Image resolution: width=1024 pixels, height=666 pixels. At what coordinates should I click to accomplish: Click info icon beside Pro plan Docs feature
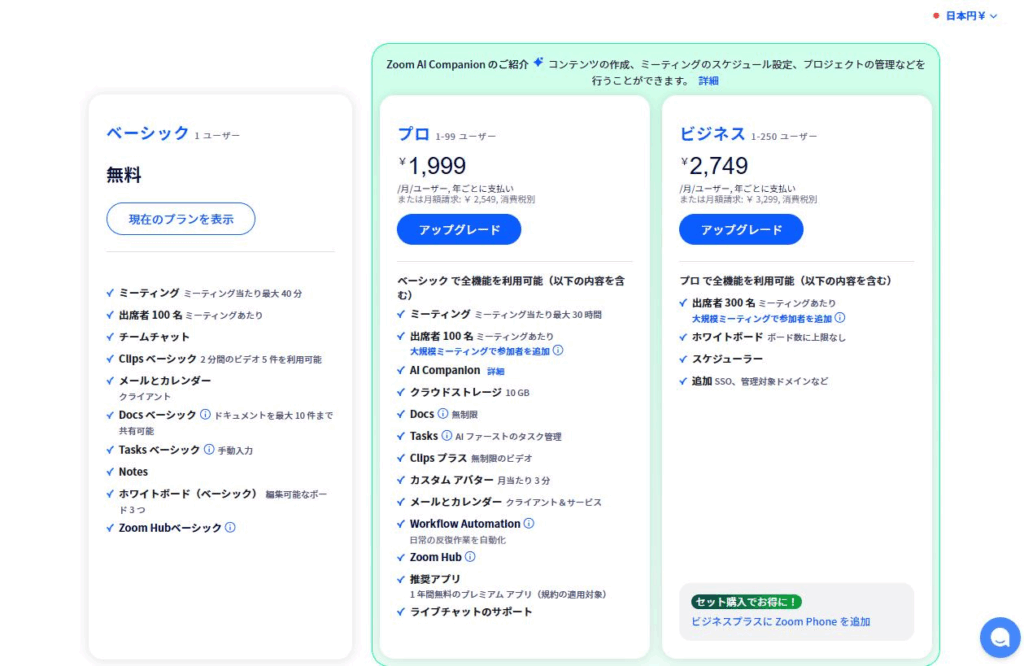[x=443, y=414]
